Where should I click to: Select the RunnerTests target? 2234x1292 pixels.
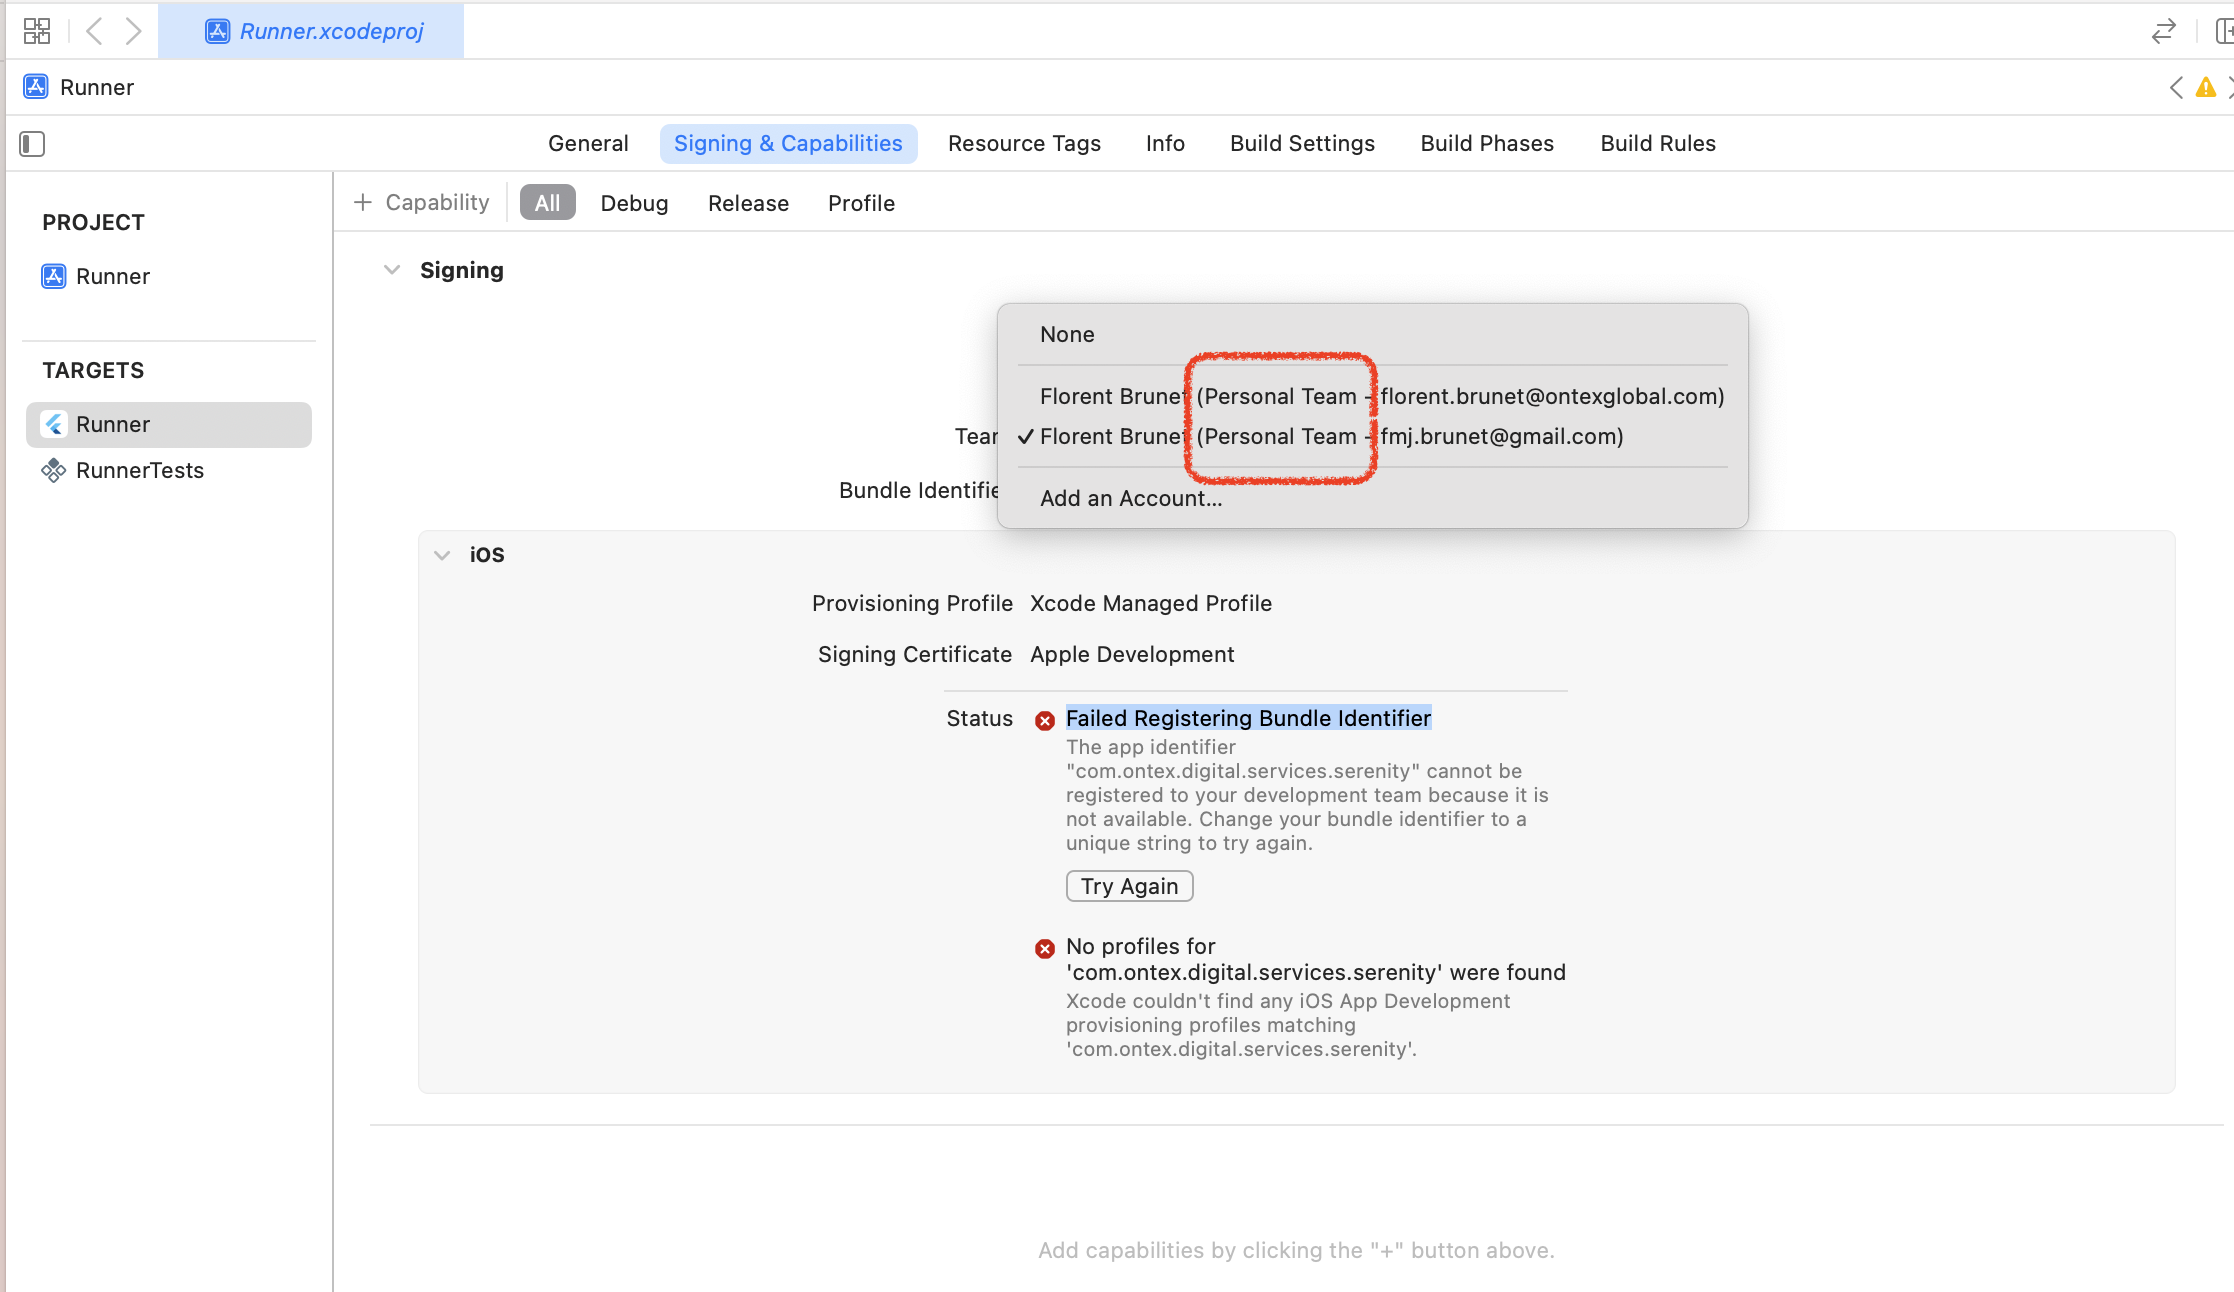pos(139,470)
